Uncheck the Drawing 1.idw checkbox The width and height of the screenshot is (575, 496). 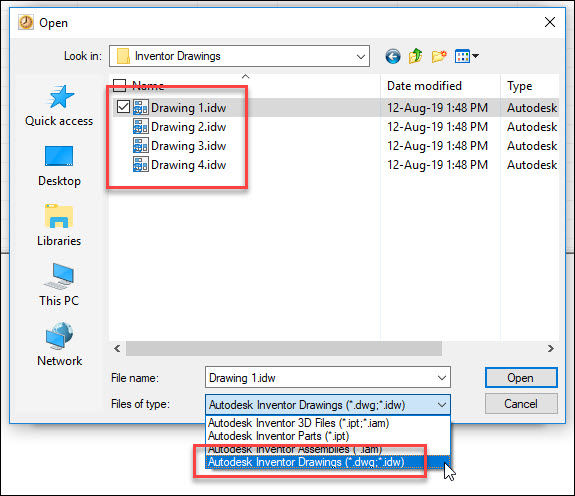coord(123,107)
